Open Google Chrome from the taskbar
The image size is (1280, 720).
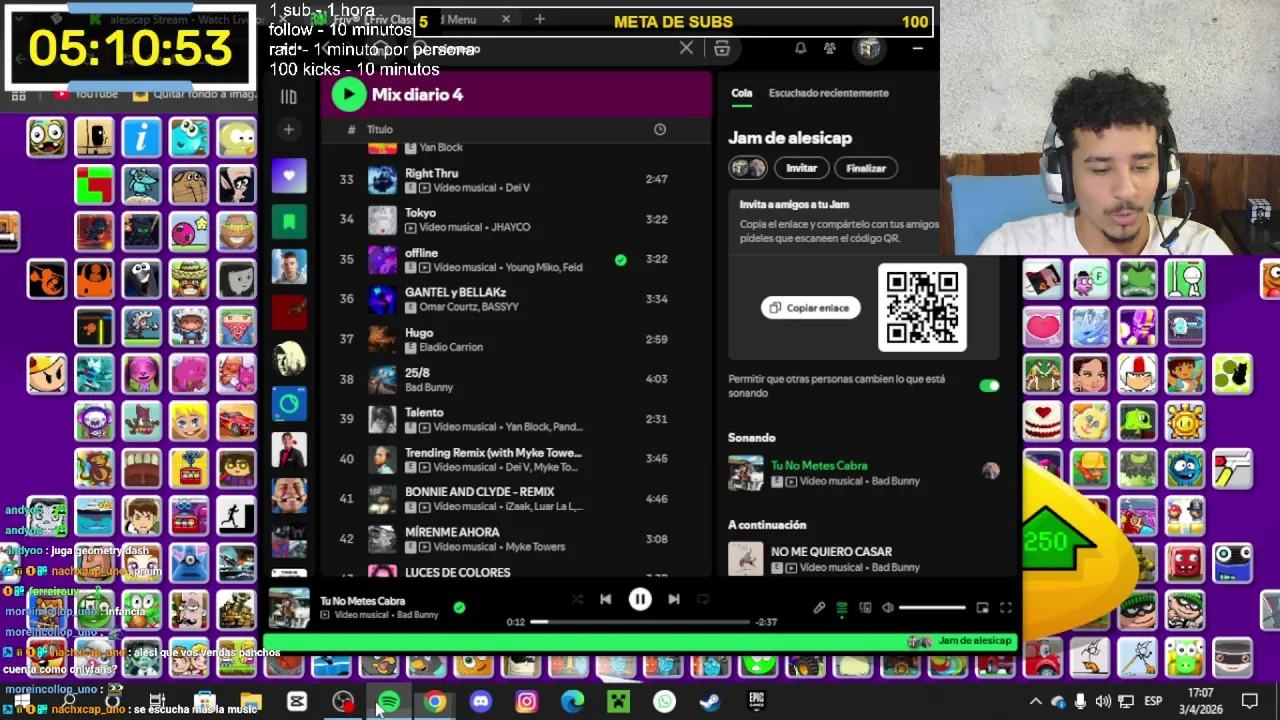pos(435,702)
